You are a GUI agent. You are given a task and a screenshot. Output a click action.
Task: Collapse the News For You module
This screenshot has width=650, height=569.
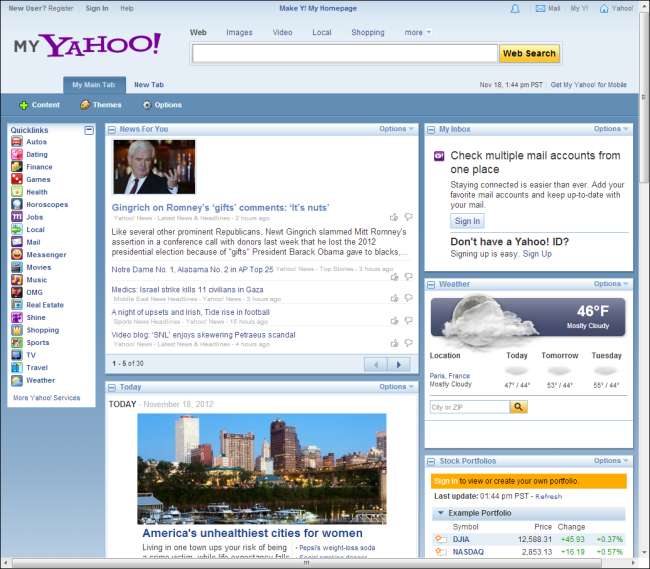coord(112,130)
